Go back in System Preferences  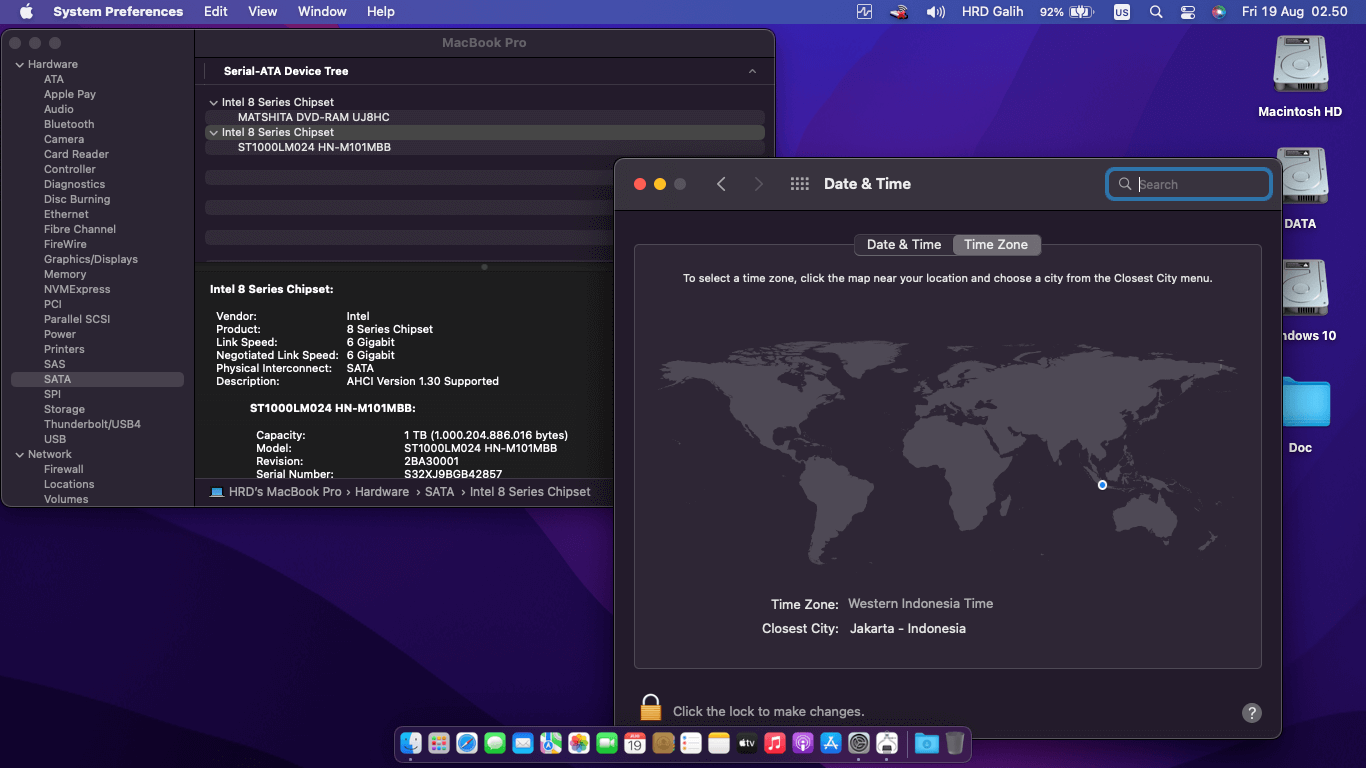(x=721, y=184)
